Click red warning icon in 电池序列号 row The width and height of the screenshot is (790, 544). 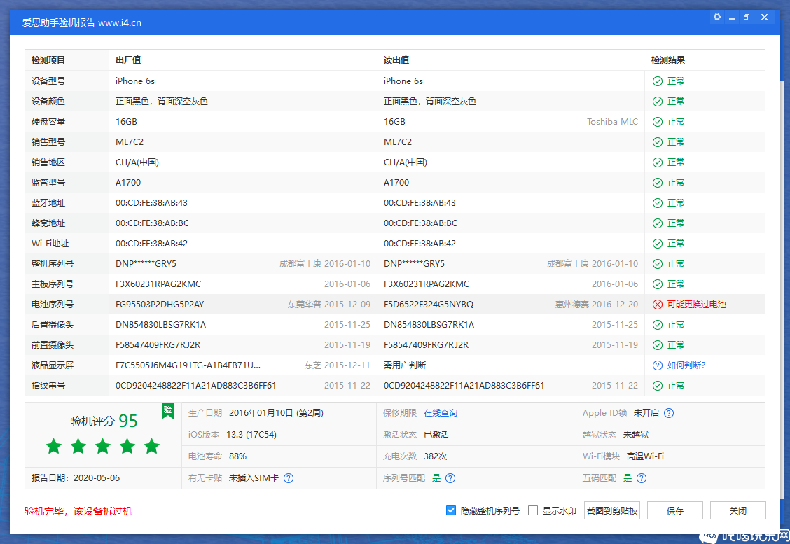pos(657,304)
